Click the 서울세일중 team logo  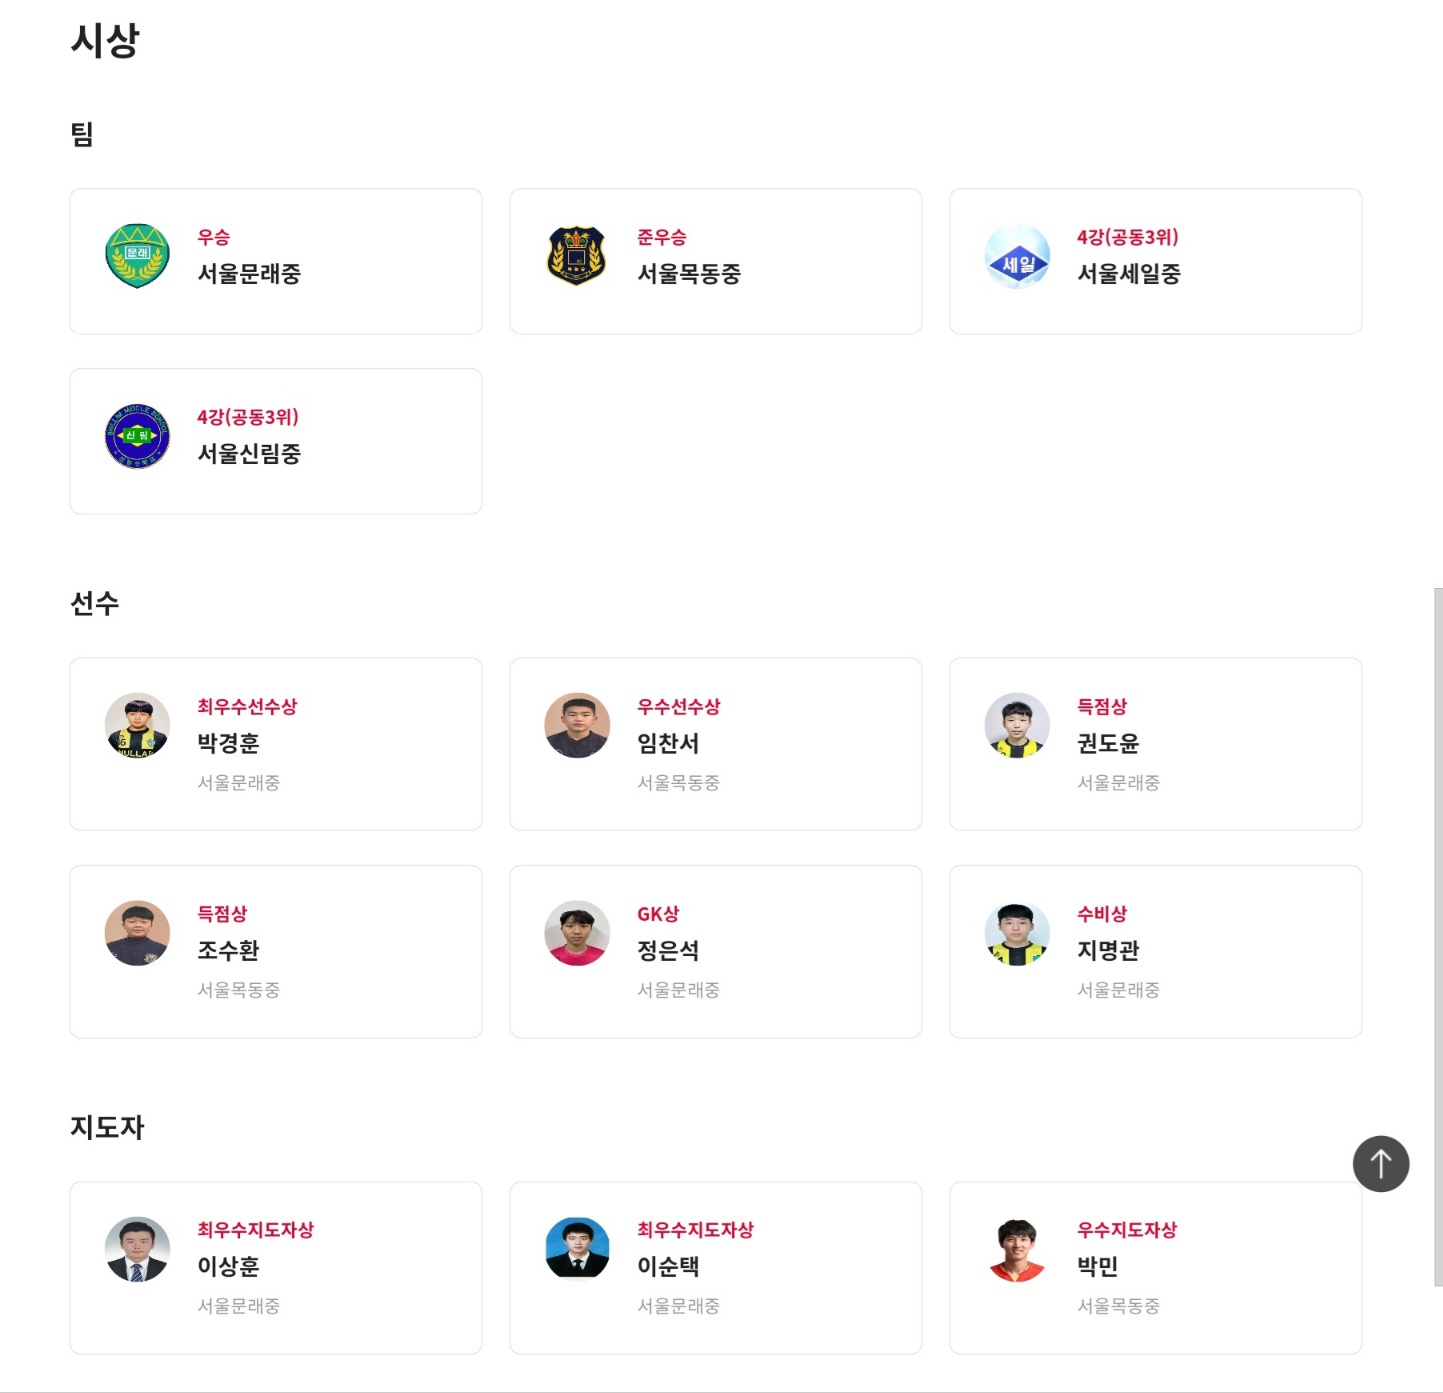click(x=1017, y=256)
